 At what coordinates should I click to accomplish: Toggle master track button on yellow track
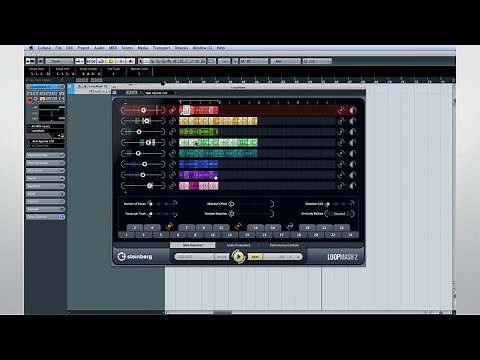(x=172, y=121)
